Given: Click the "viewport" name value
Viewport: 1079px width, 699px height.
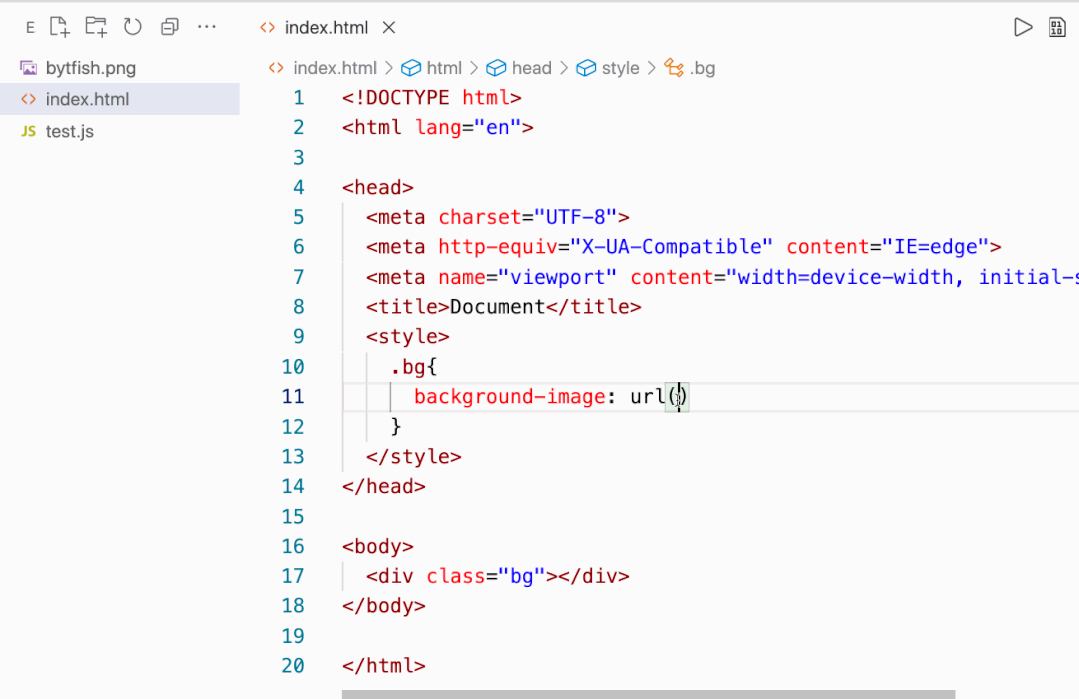Looking at the screenshot, I should point(557,277).
